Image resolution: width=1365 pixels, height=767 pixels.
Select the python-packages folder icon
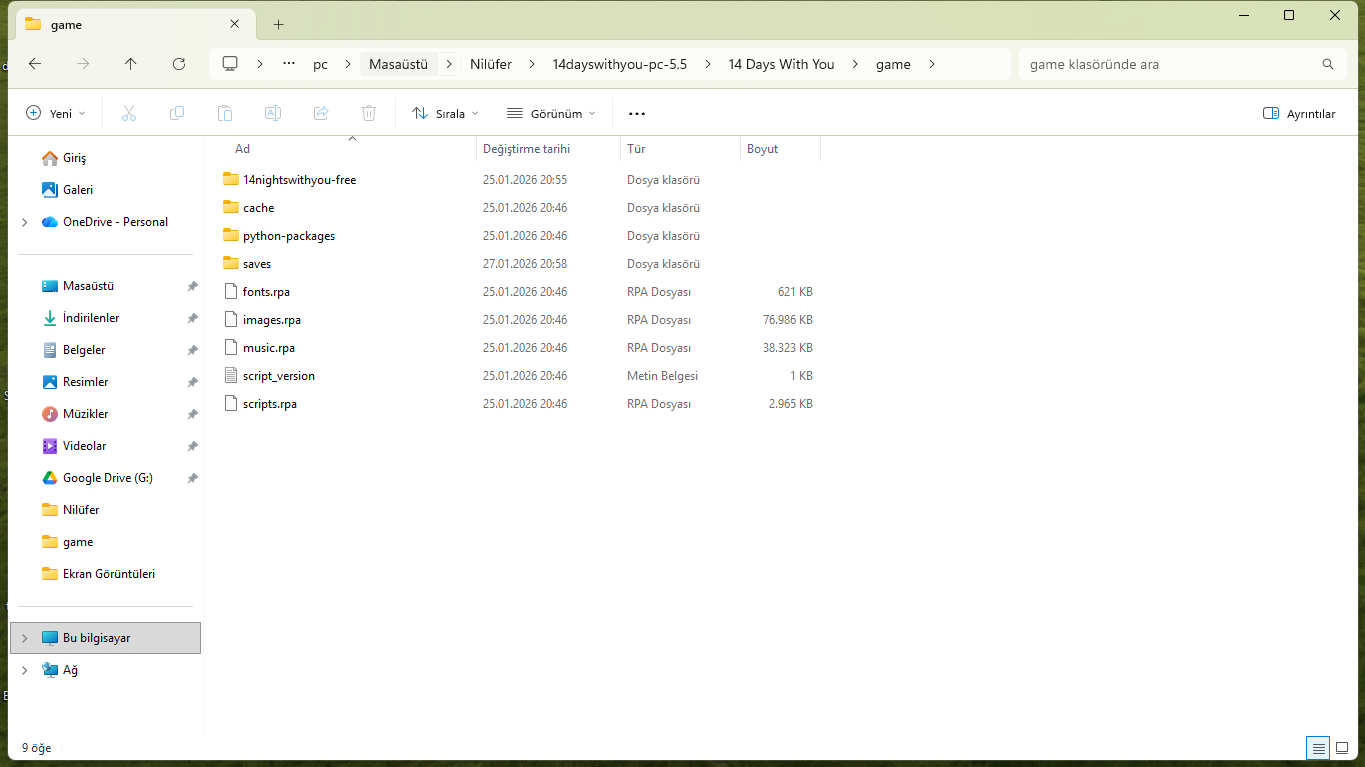(x=231, y=236)
